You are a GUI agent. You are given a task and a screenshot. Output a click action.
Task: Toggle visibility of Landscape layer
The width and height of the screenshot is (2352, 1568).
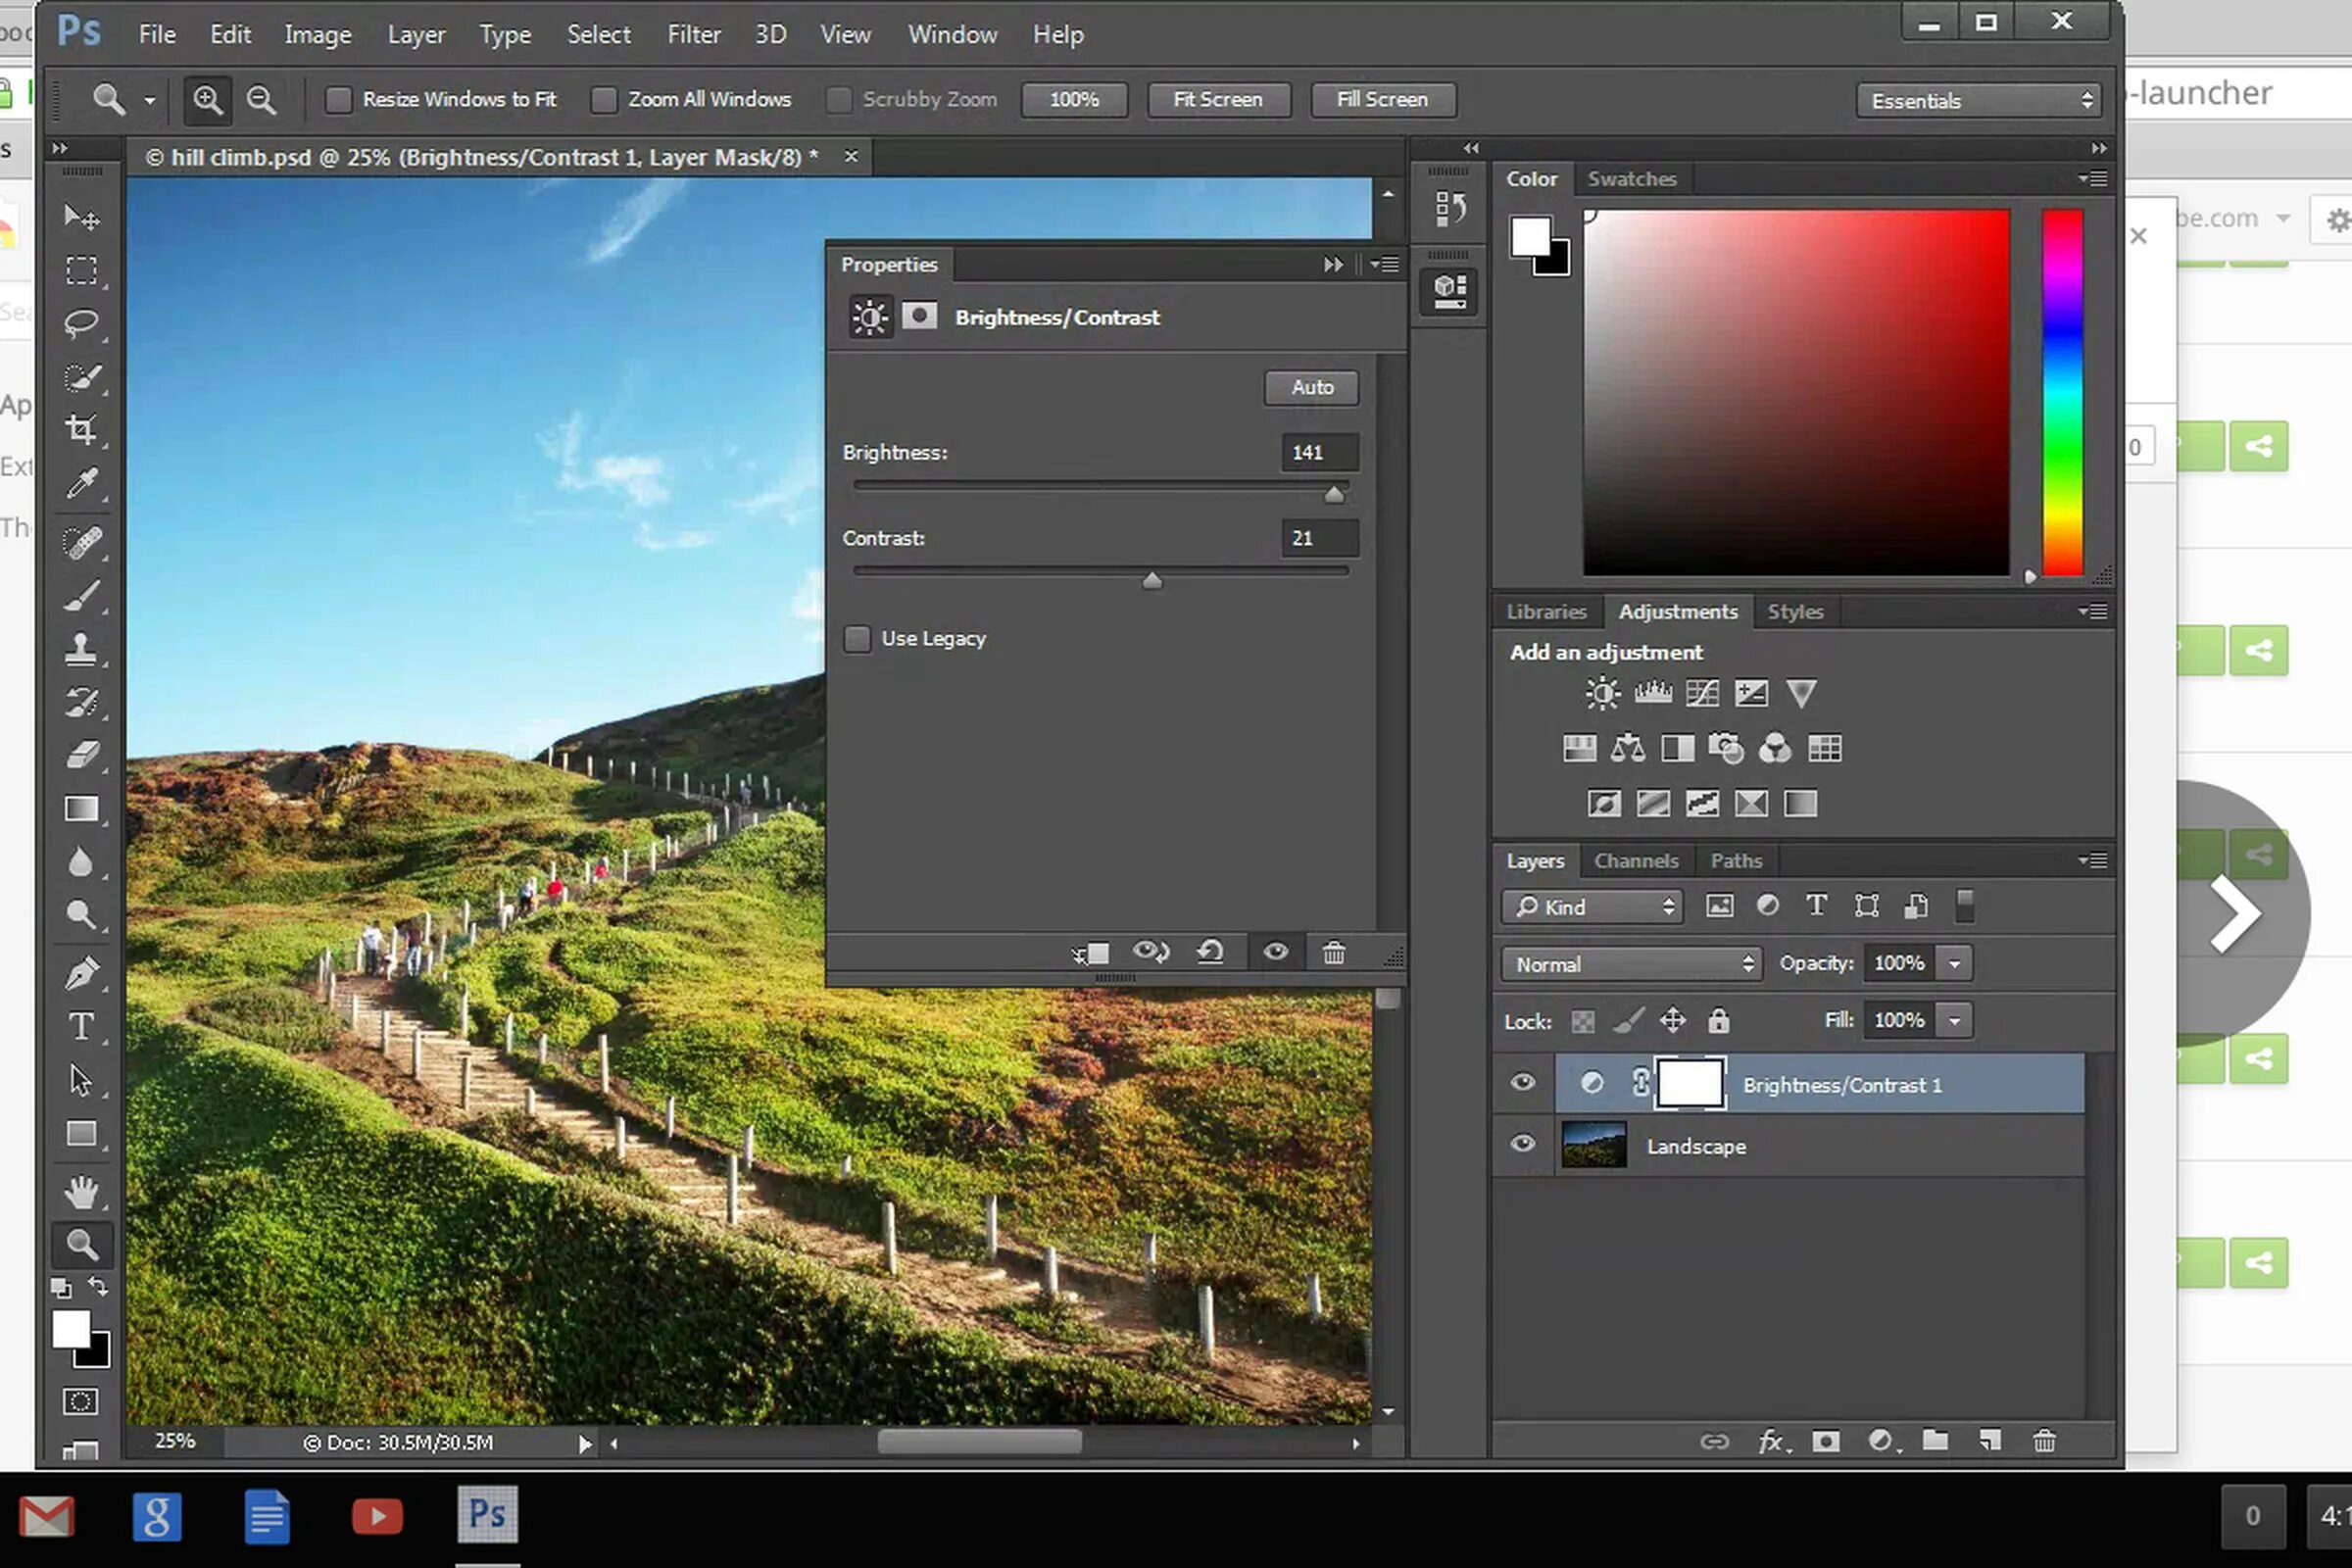[x=1521, y=1145]
